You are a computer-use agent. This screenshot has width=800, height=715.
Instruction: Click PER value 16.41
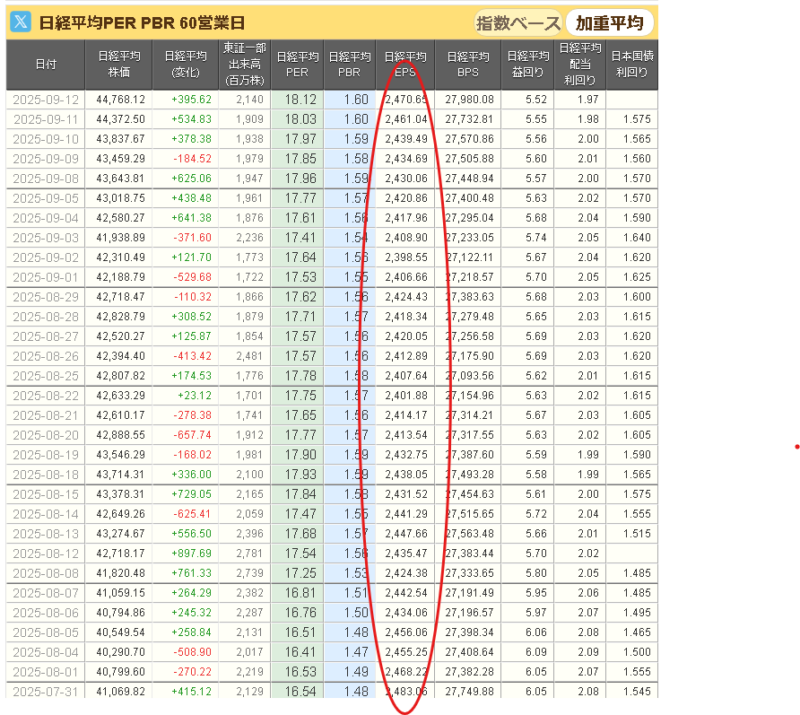301,652
